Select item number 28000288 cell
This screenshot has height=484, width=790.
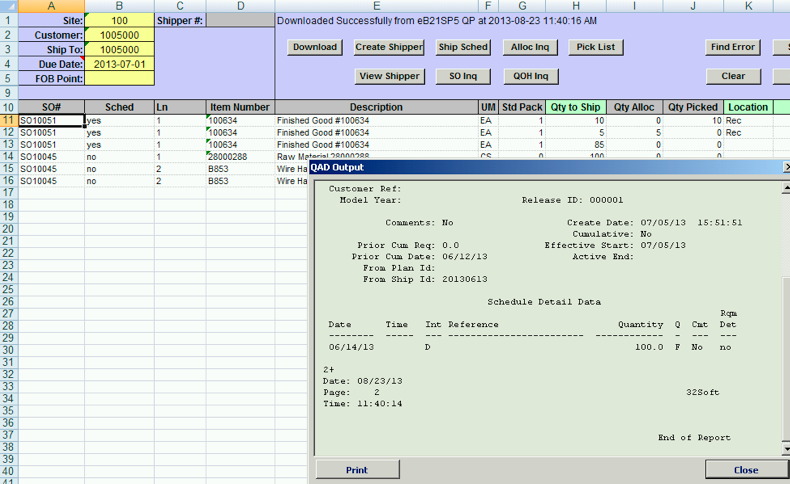click(240, 157)
